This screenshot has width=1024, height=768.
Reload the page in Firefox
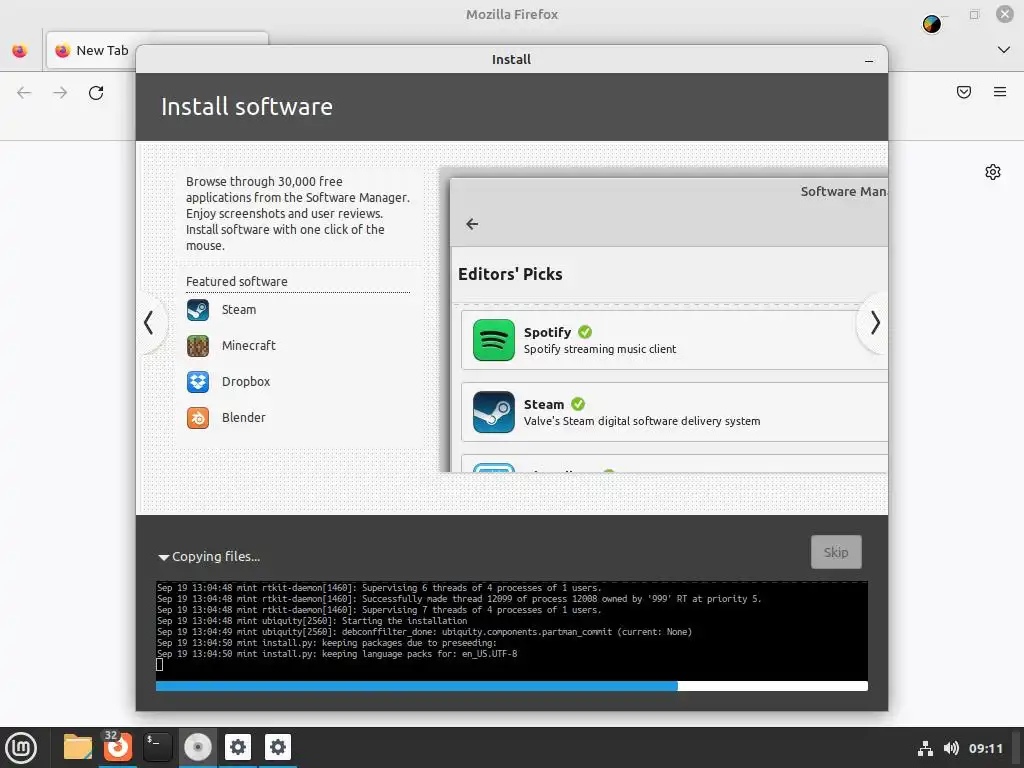[x=96, y=93]
